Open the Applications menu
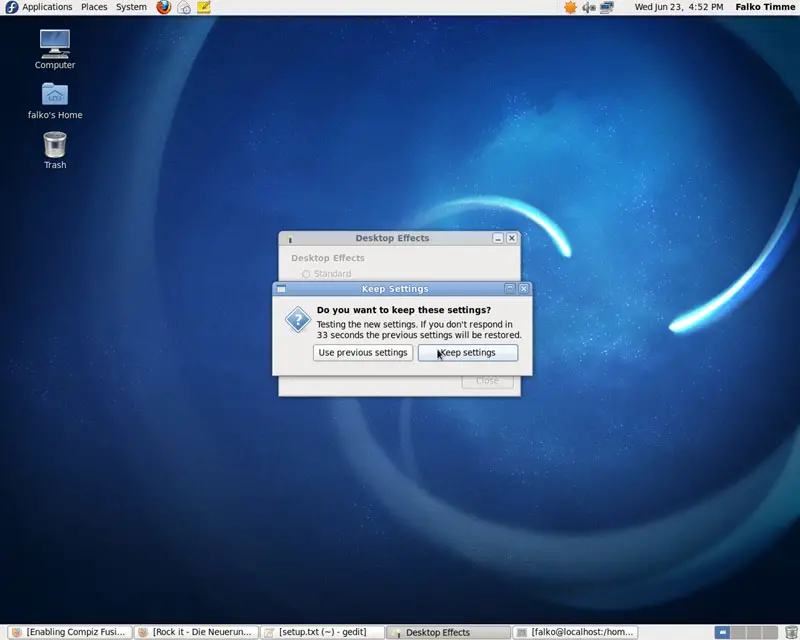 coord(47,7)
